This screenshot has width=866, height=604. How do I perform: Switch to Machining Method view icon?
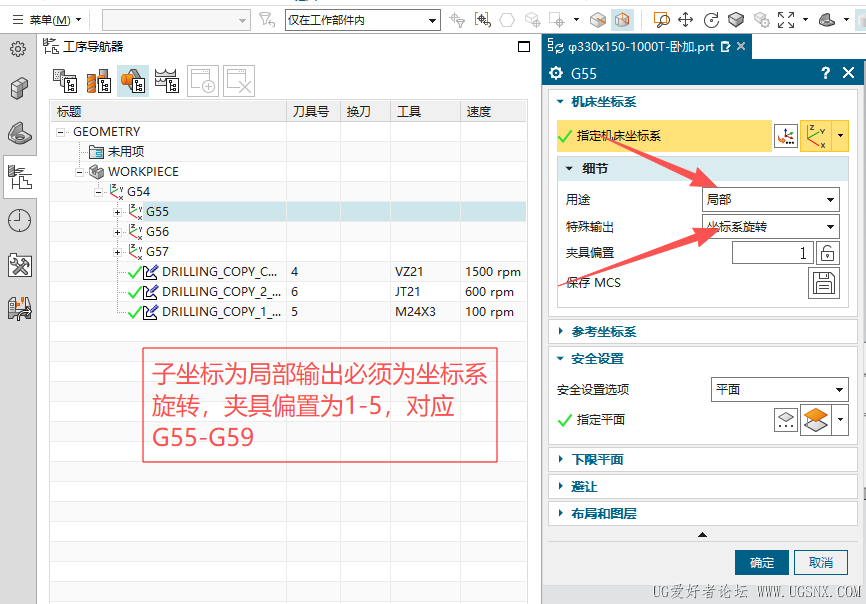(x=167, y=81)
